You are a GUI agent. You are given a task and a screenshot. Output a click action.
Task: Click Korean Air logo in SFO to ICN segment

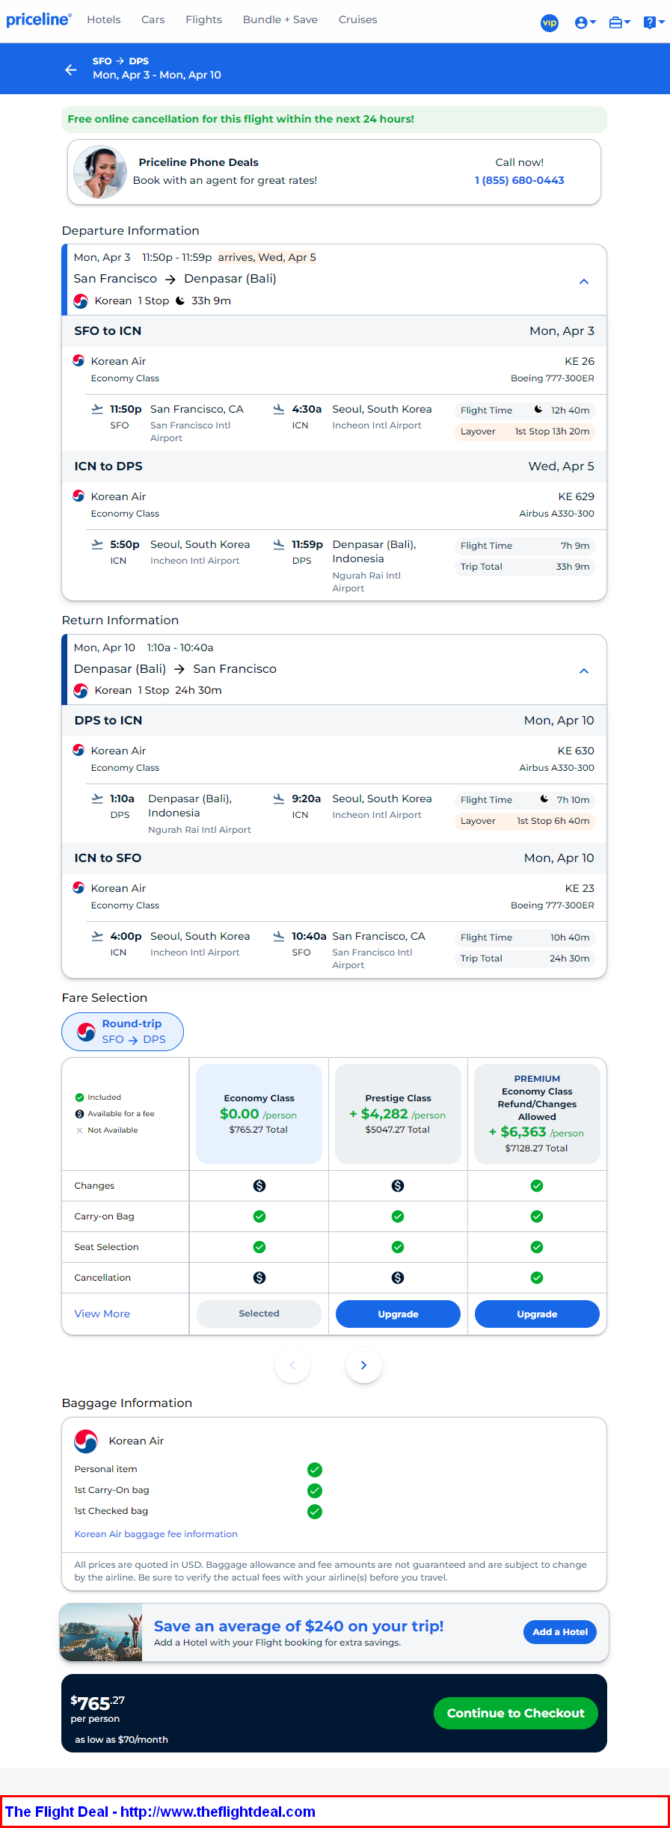coord(79,361)
